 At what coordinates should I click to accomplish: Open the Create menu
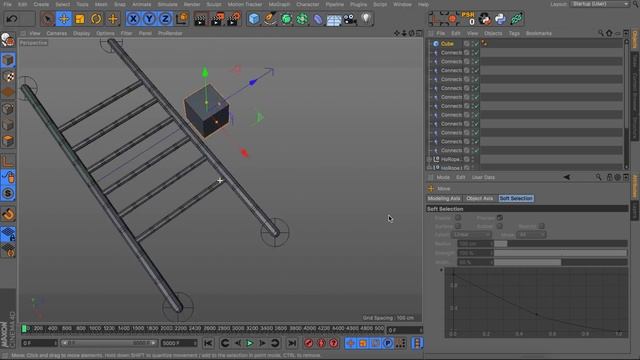41,4
